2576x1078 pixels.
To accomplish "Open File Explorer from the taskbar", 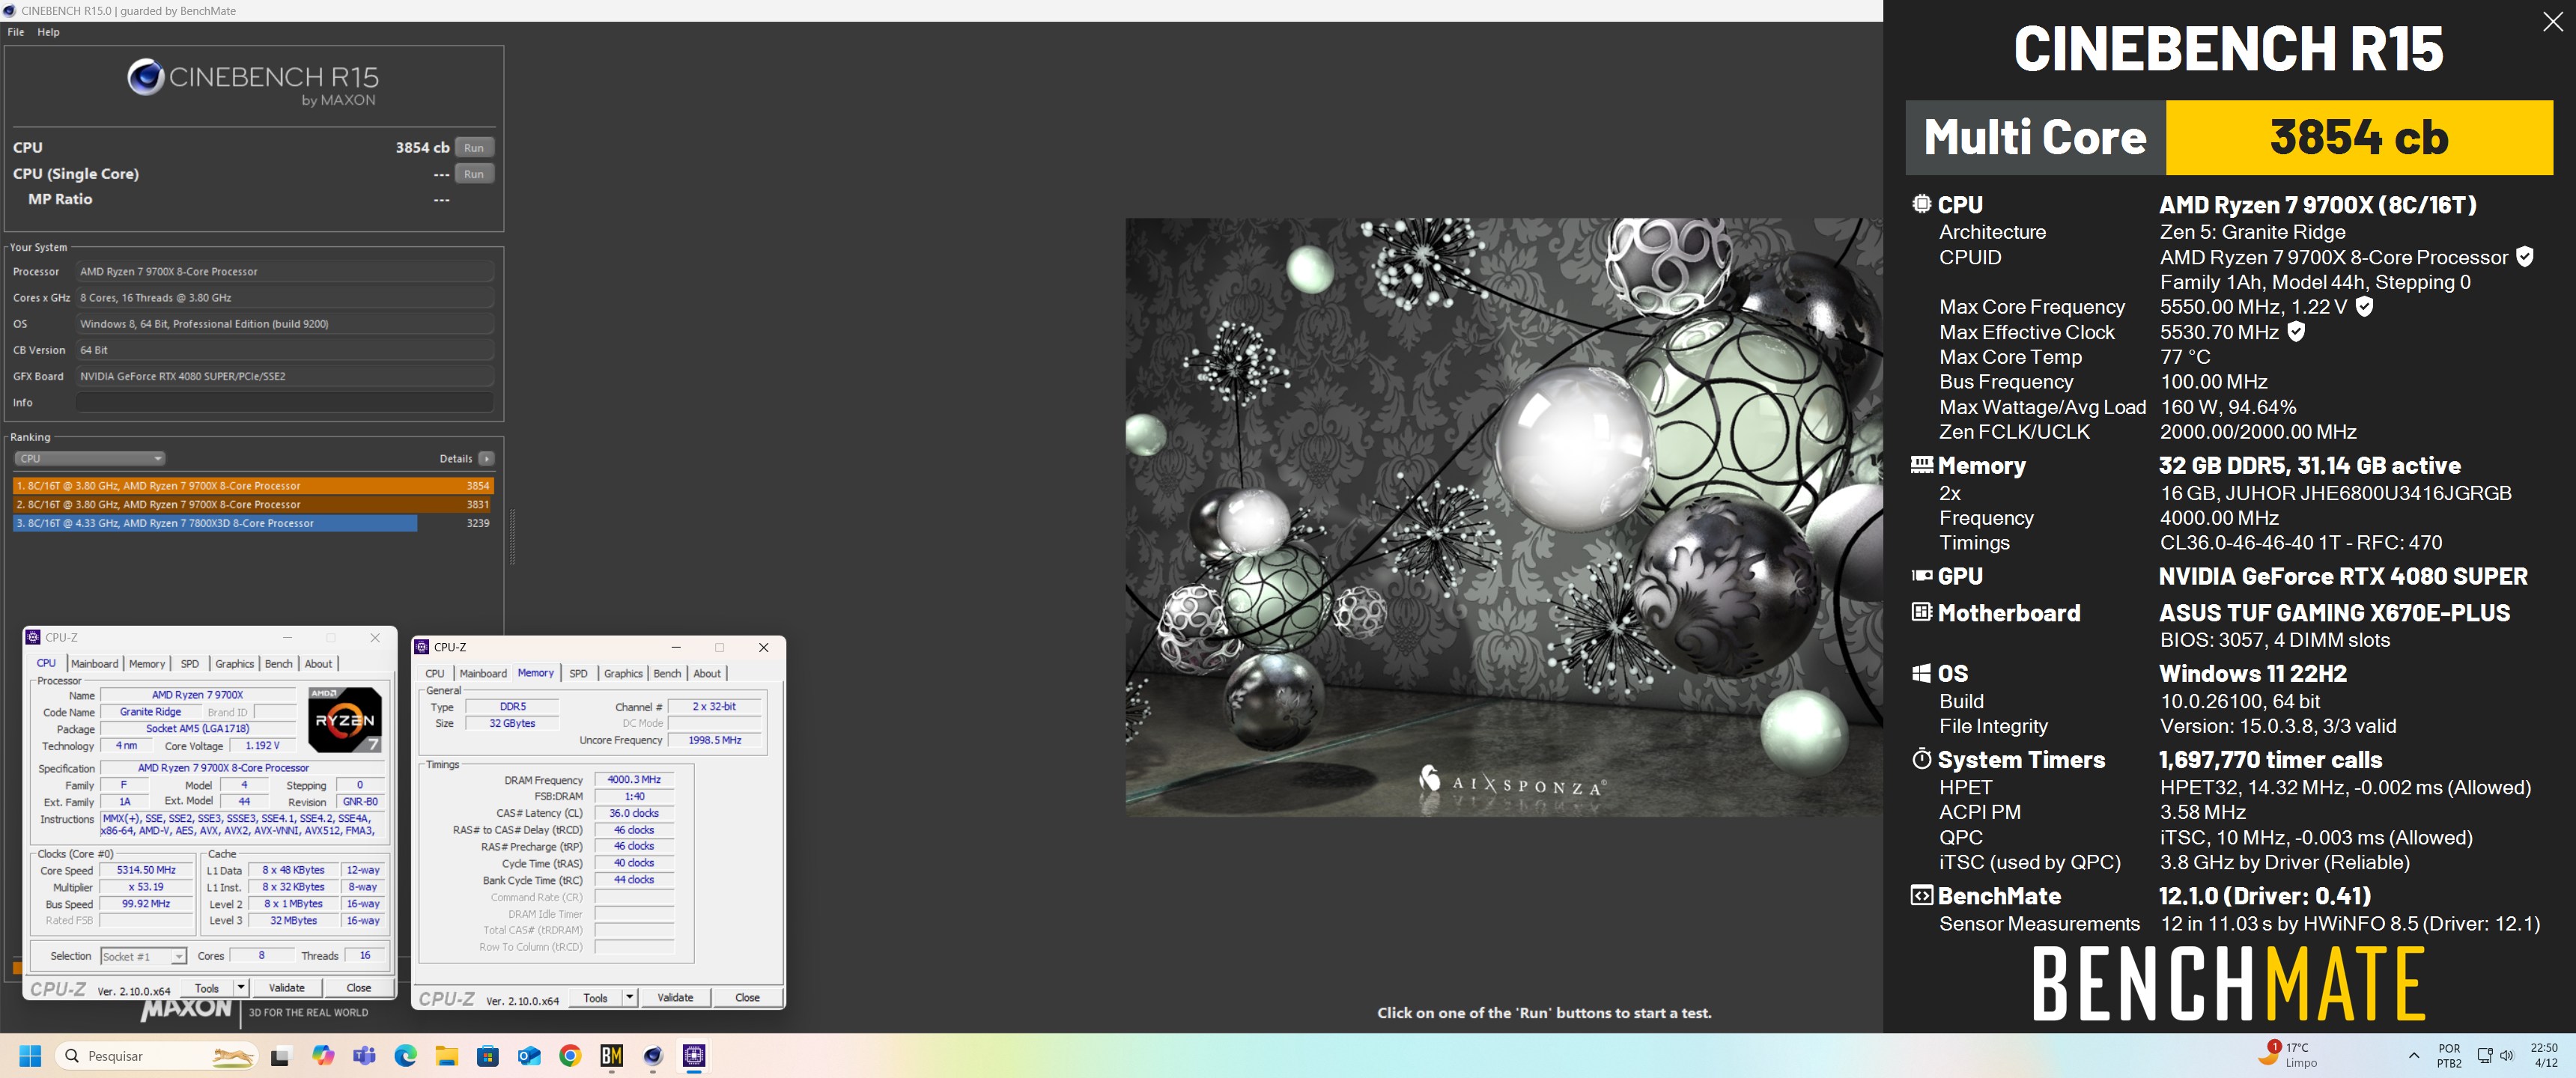I will pyautogui.click(x=446, y=1056).
